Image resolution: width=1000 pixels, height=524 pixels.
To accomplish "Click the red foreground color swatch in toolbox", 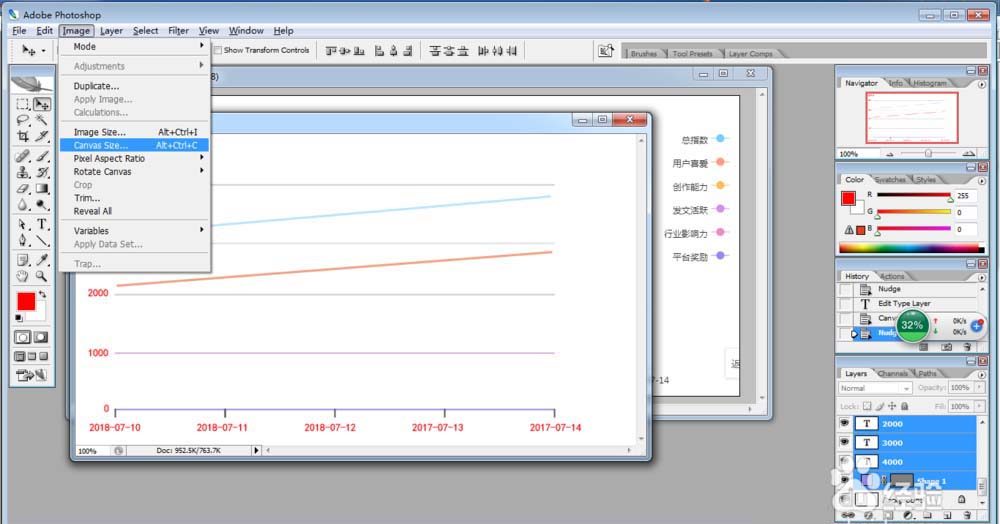I will 26,301.
